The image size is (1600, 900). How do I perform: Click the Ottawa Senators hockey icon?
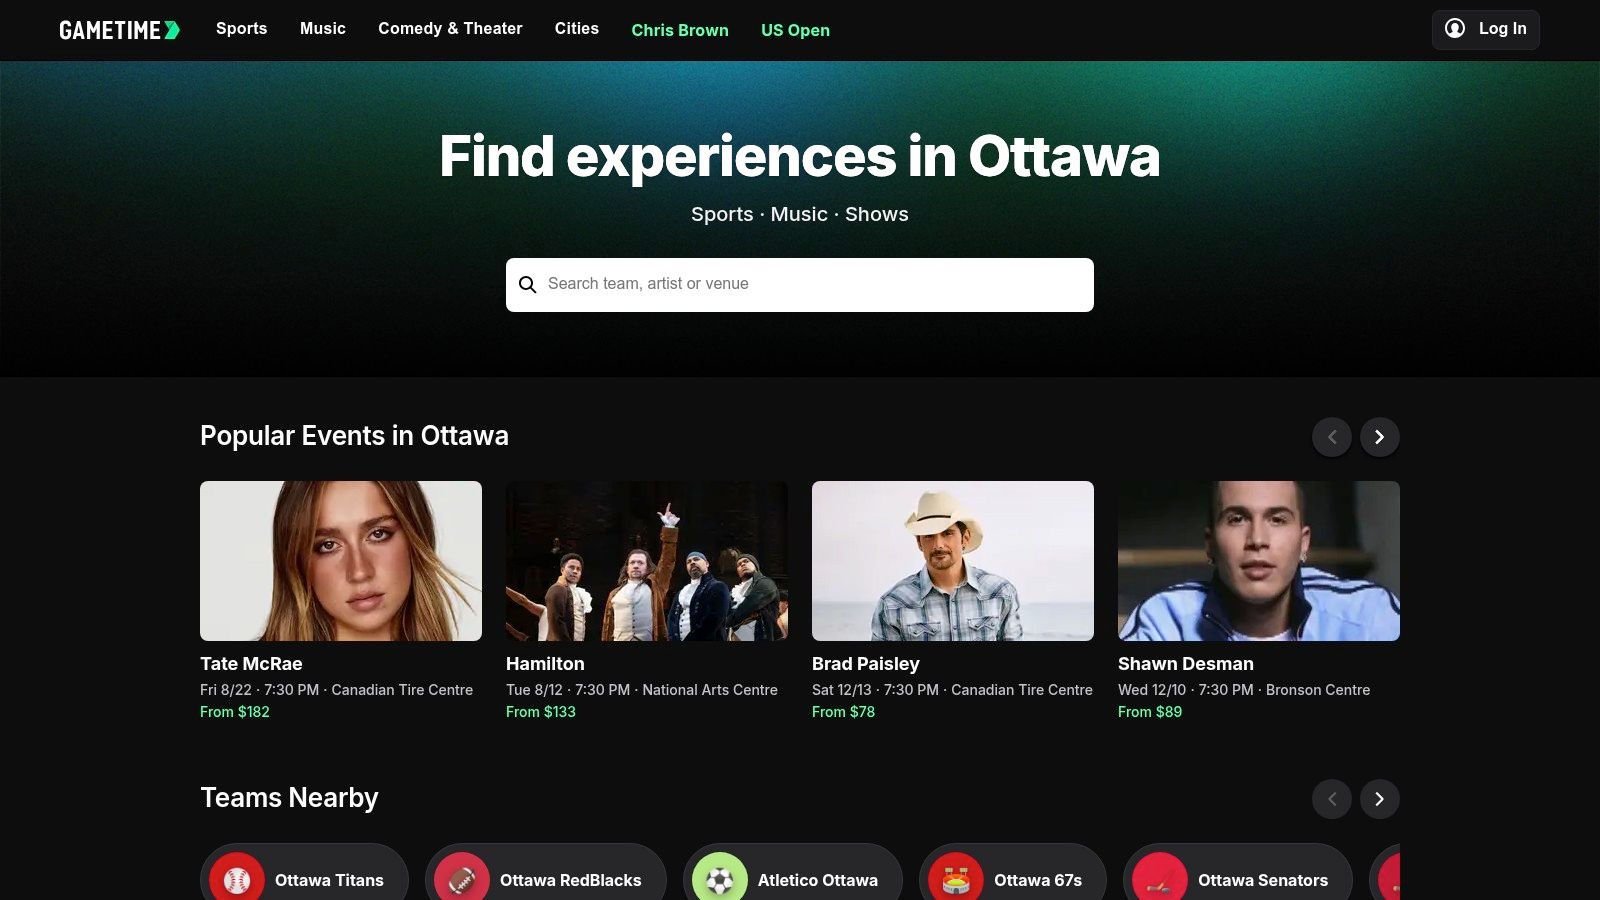(x=1160, y=879)
